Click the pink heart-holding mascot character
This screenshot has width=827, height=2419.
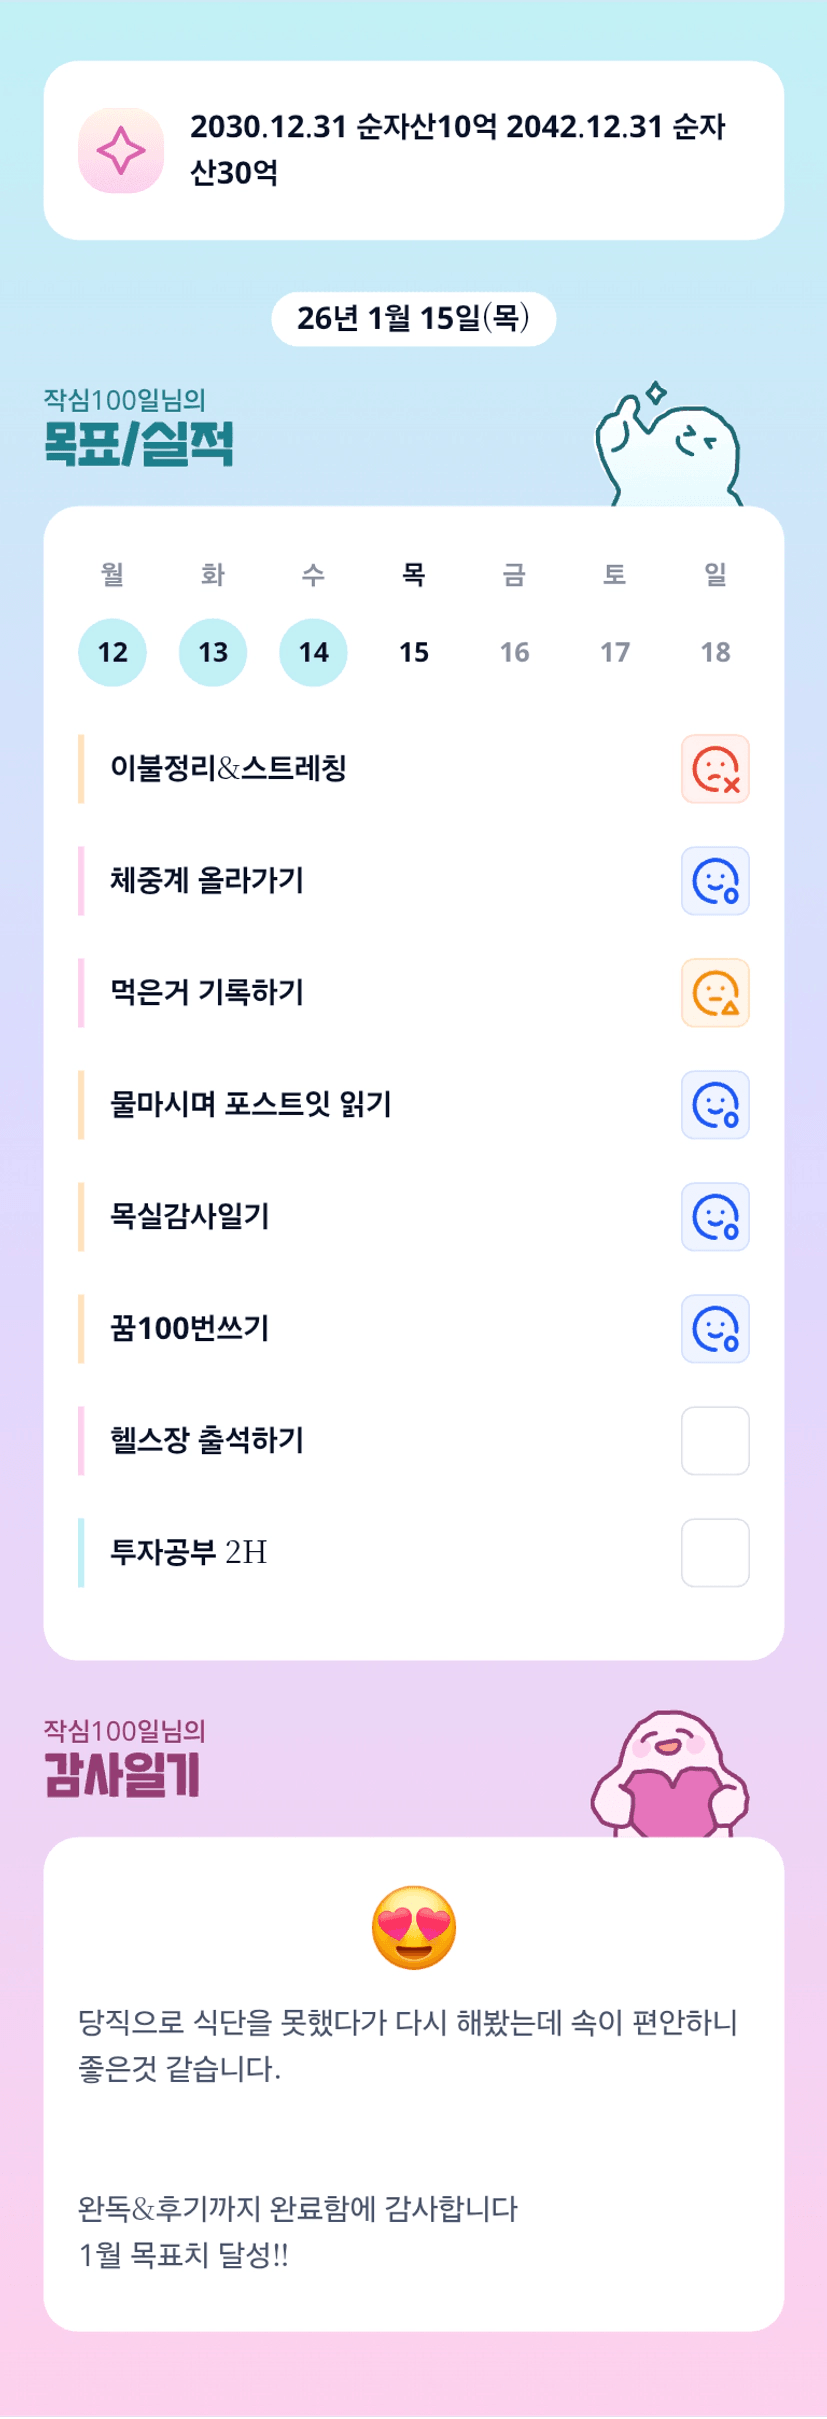[x=671, y=1774]
